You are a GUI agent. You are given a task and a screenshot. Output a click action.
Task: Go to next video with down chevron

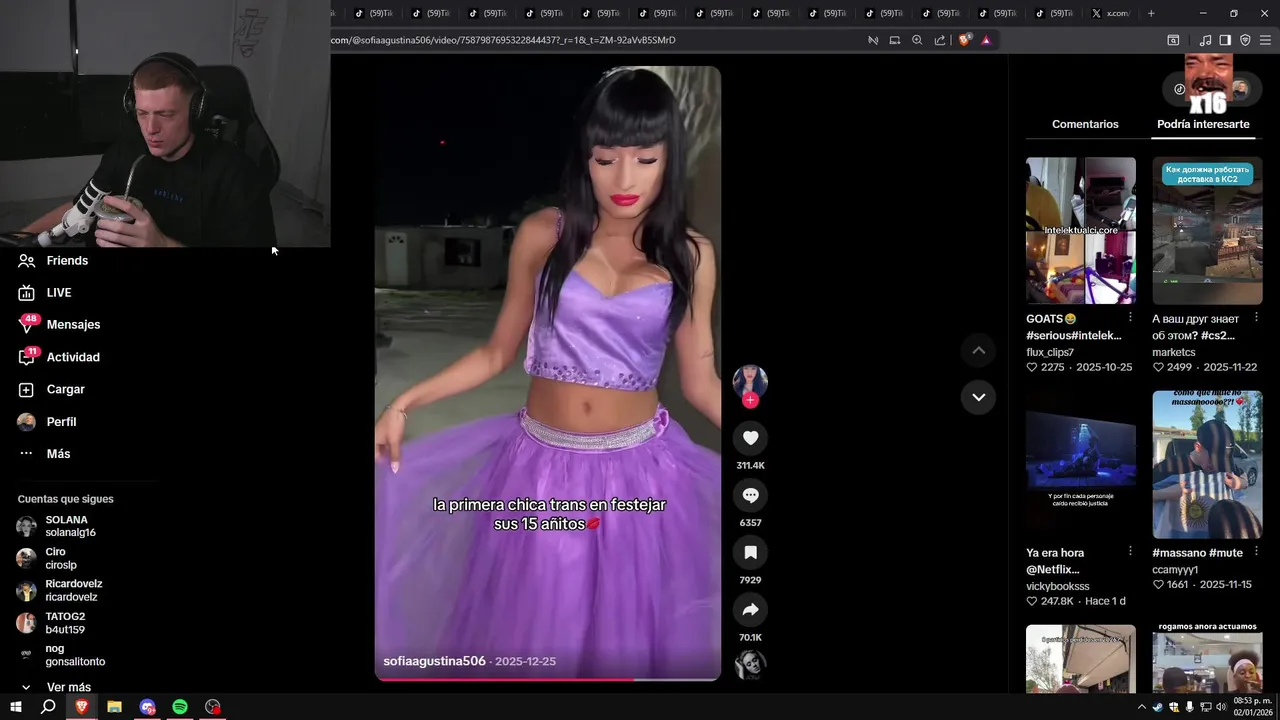pyautogui.click(x=978, y=397)
